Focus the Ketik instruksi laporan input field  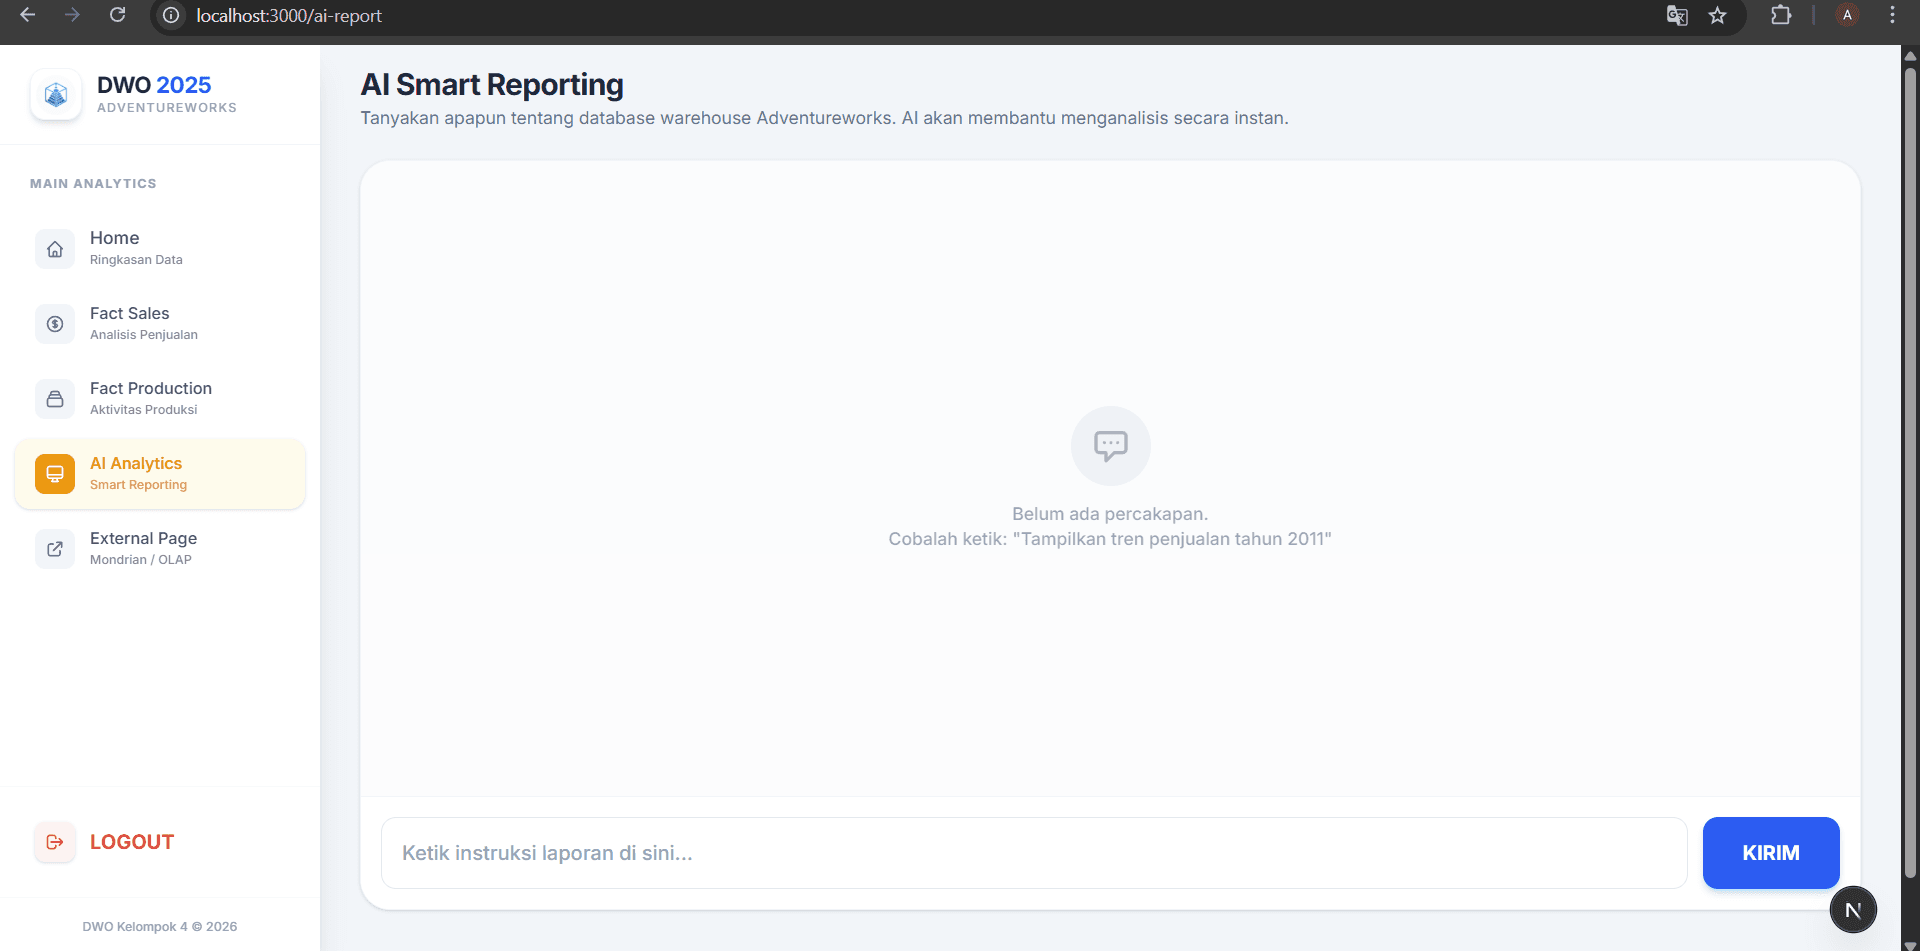(x=1034, y=853)
